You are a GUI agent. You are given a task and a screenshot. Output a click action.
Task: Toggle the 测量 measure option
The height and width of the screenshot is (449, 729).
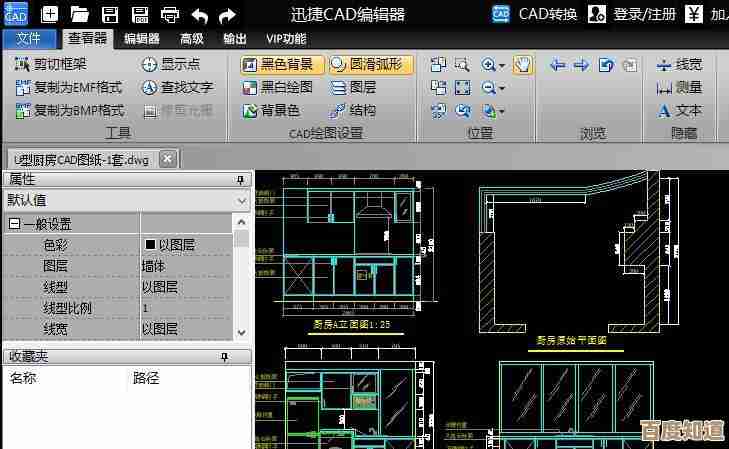tap(679, 87)
